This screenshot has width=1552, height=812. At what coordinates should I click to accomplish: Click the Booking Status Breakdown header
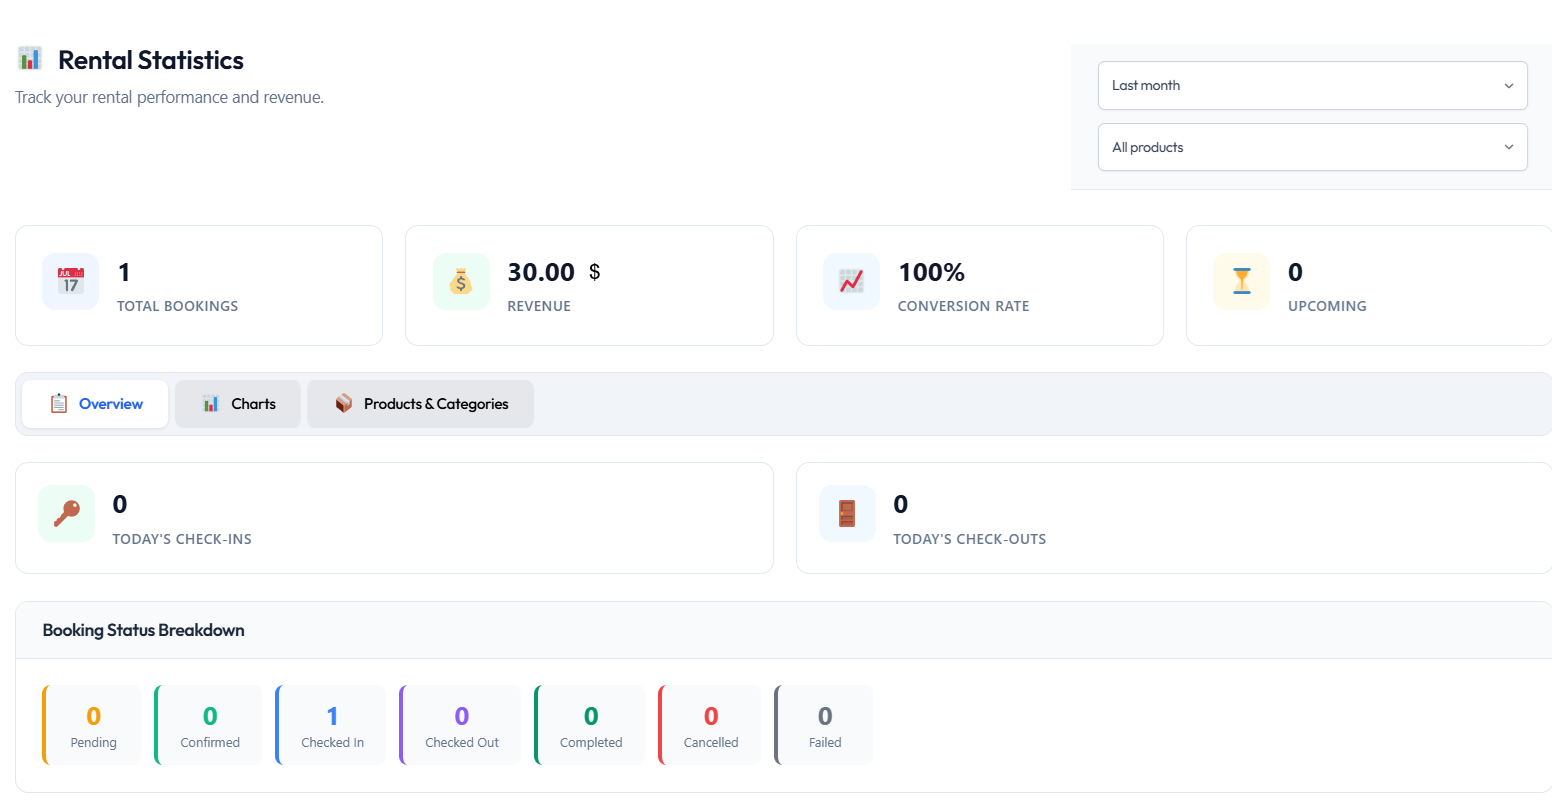tap(143, 630)
